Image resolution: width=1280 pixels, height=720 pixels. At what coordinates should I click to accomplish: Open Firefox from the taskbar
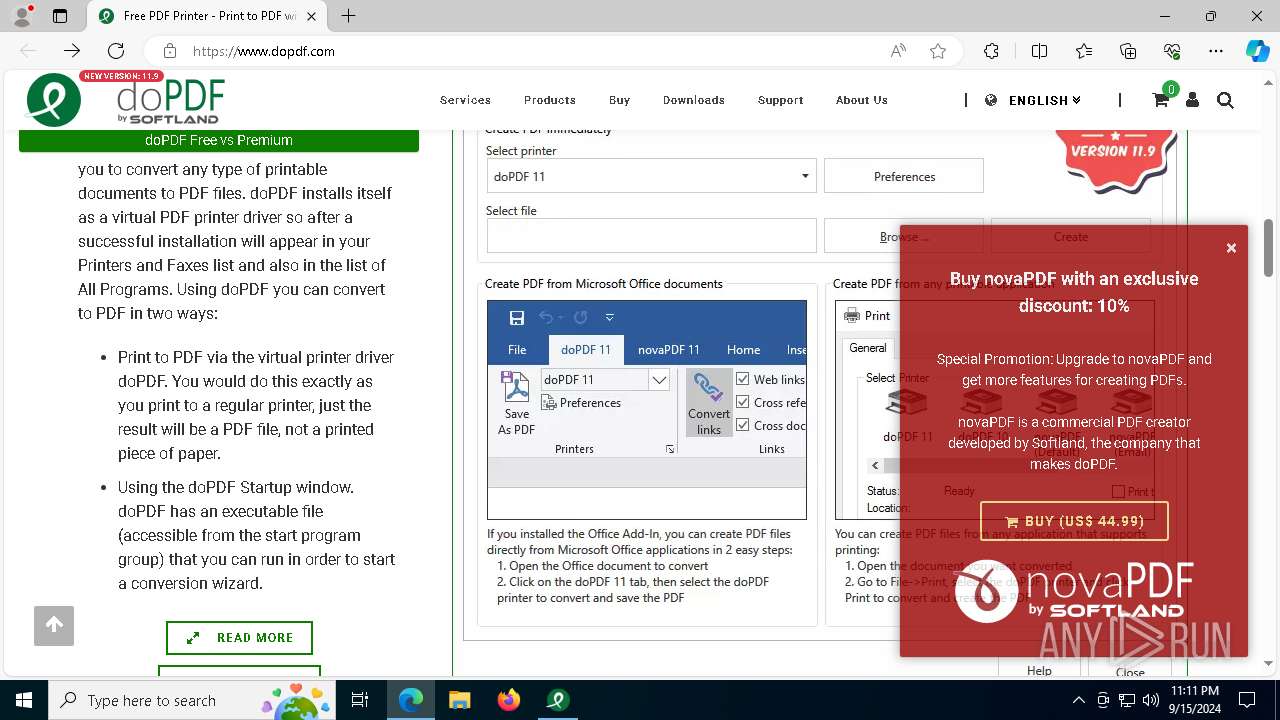click(509, 700)
